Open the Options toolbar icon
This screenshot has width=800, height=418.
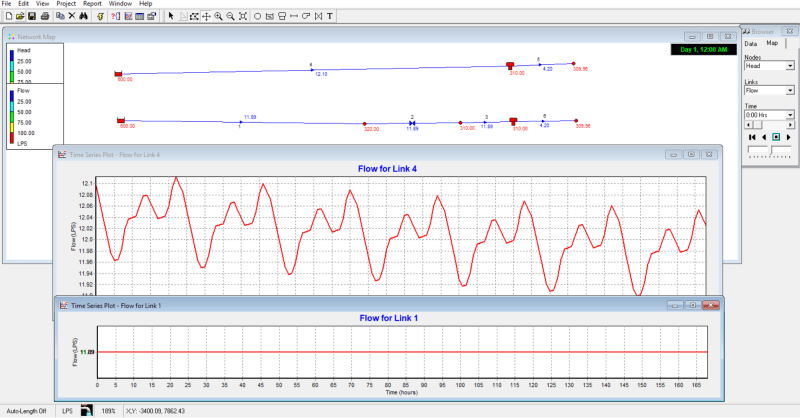[x=152, y=16]
